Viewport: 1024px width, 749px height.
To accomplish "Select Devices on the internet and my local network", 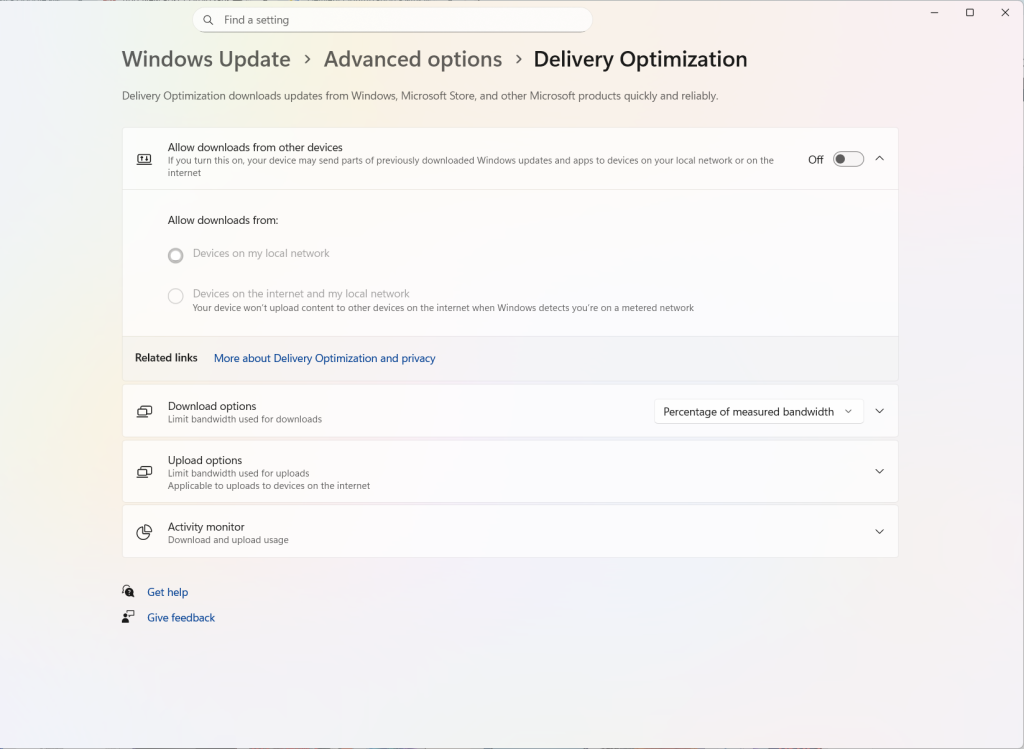I will (176, 296).
